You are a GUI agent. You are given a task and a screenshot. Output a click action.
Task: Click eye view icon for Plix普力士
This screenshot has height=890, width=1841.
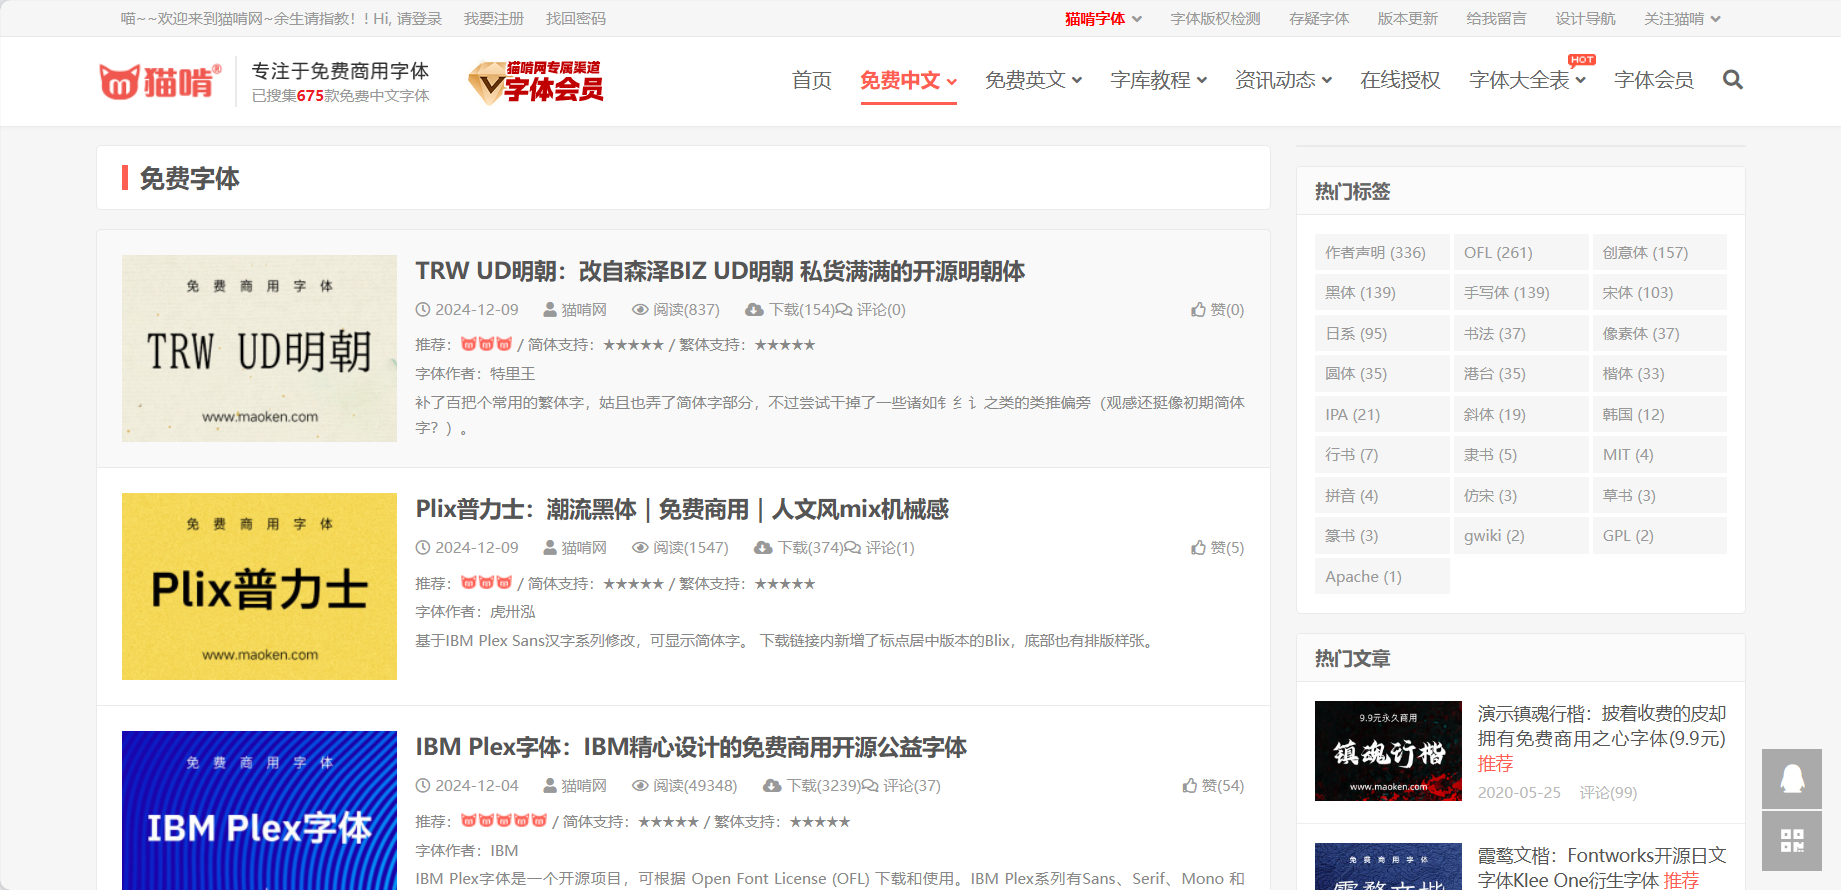click(640, 548)
